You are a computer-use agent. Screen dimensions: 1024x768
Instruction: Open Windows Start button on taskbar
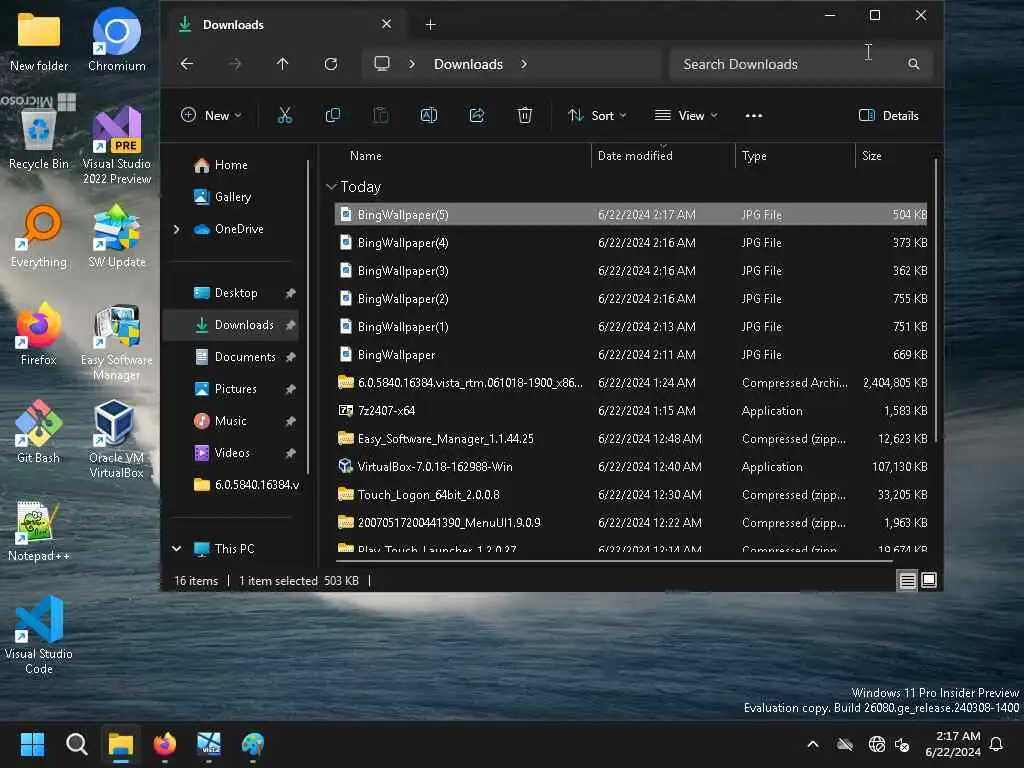[32, 744]
